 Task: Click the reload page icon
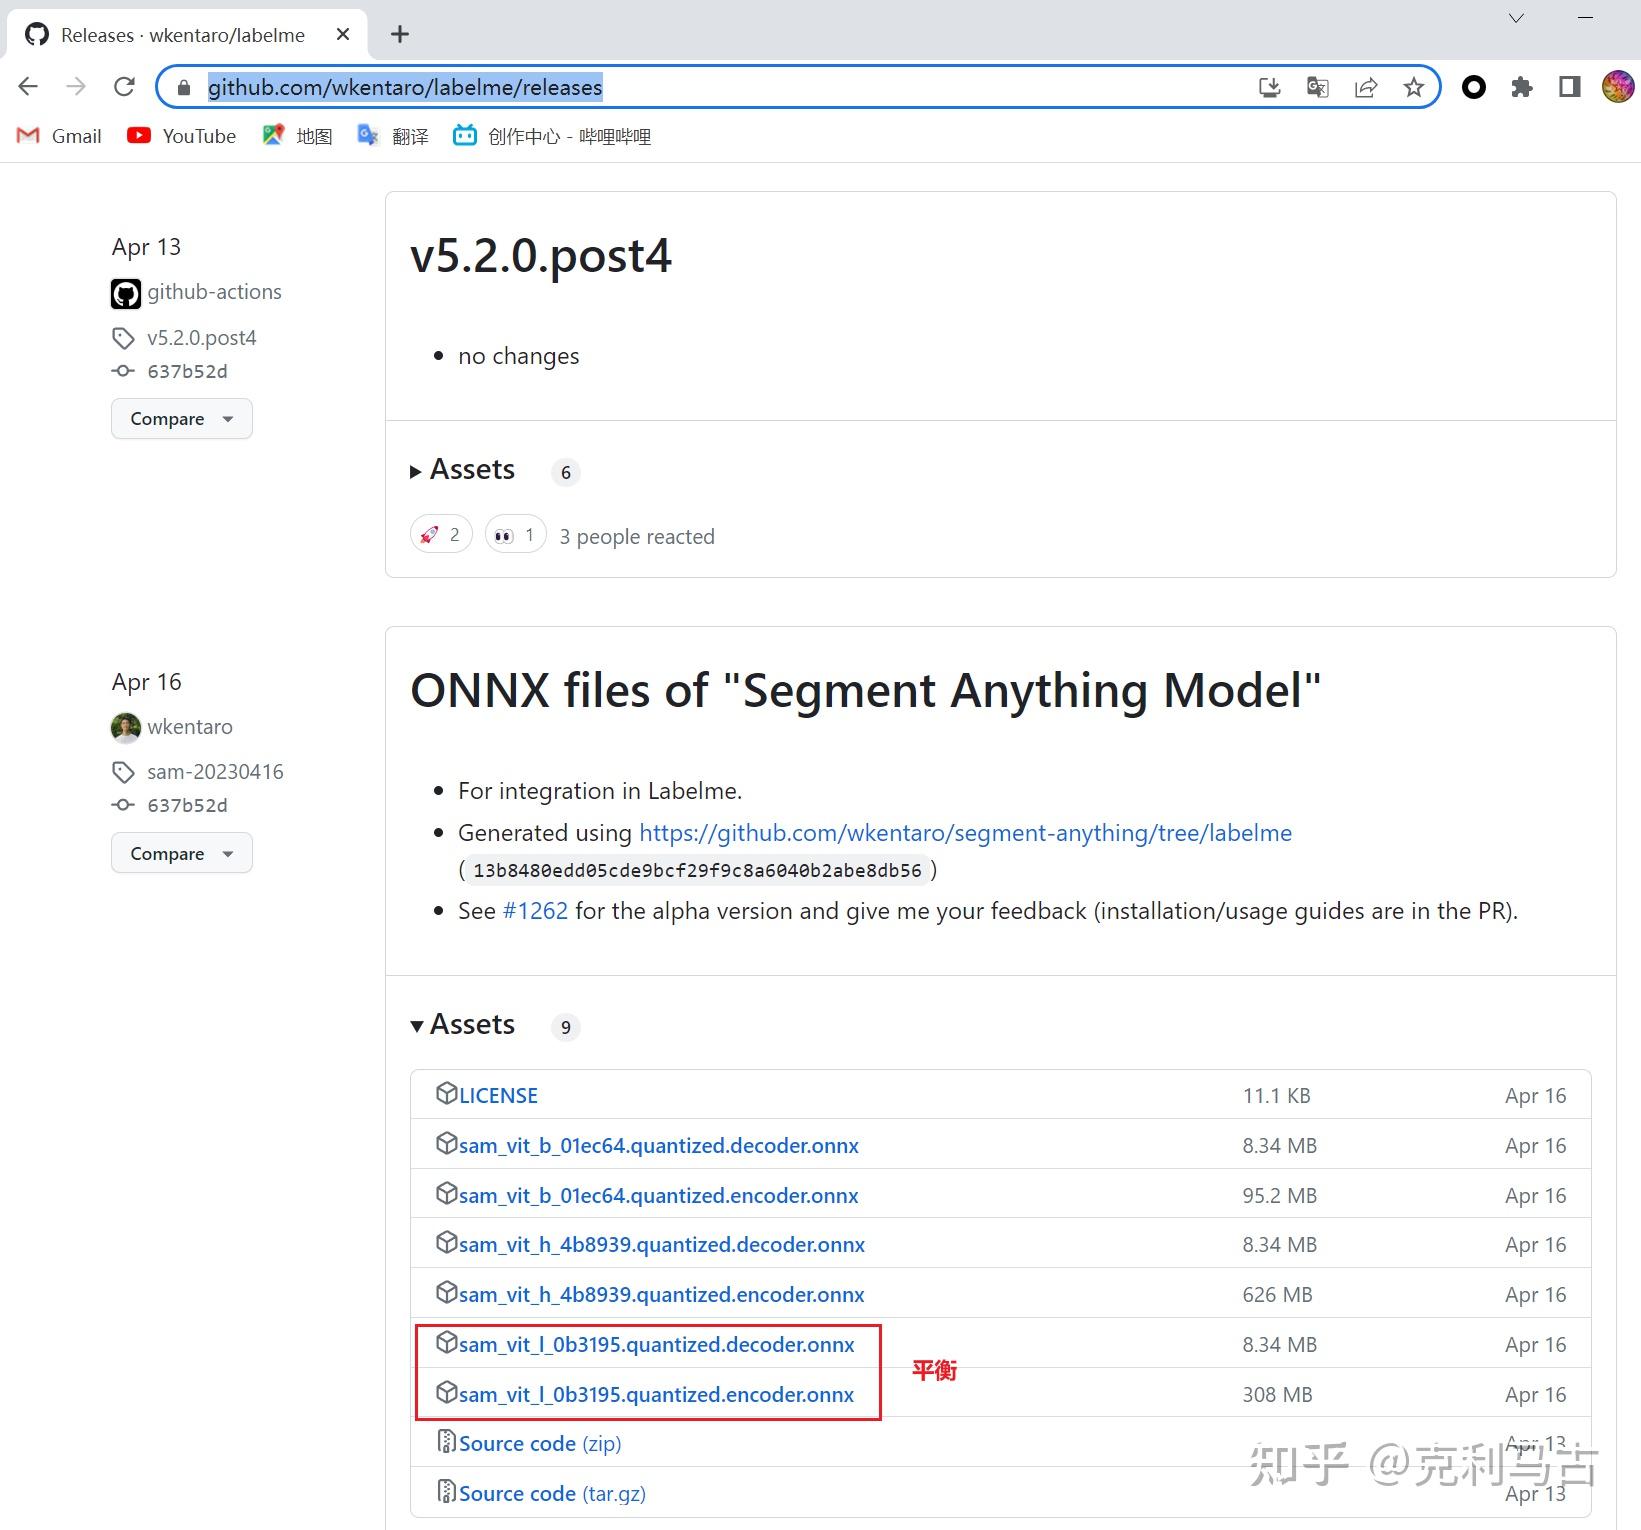coord(124,86)
